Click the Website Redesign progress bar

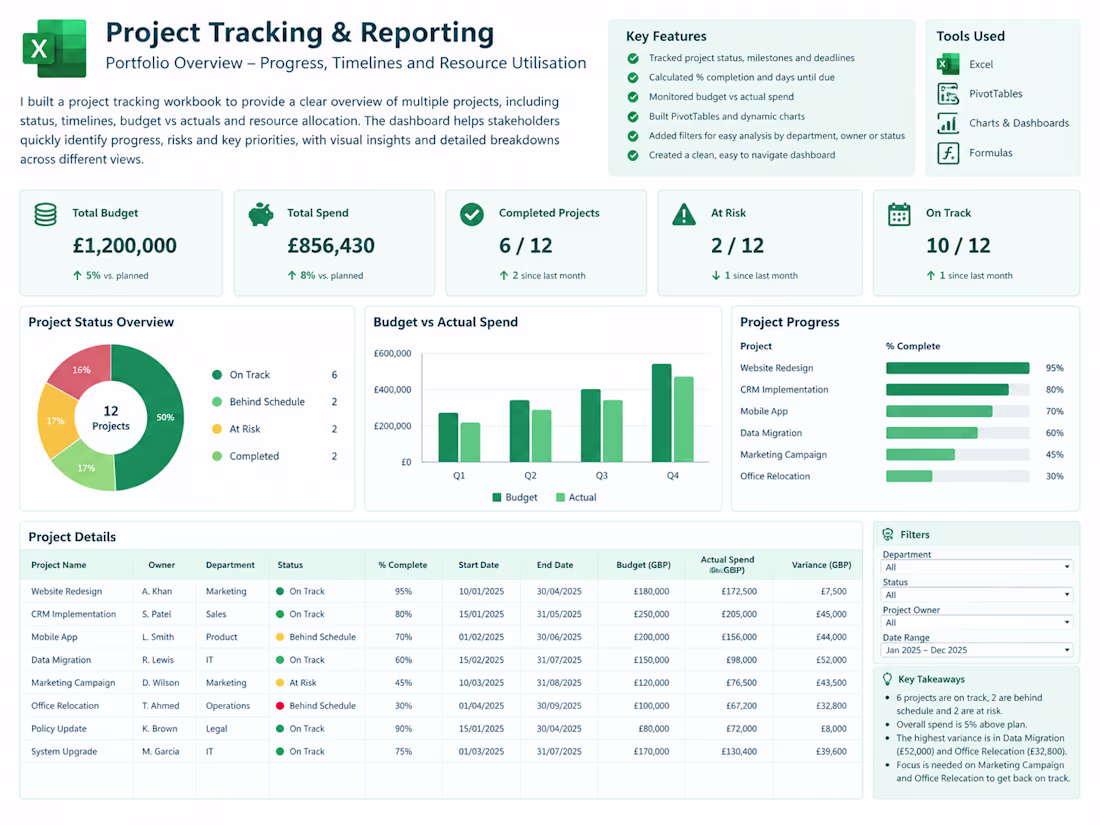958,368
